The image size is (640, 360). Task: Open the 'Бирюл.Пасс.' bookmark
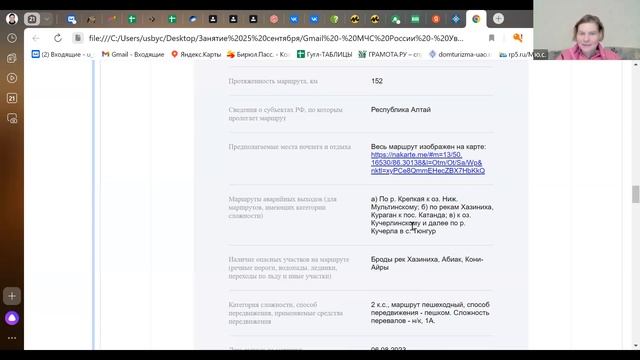[x=258, y=54]
